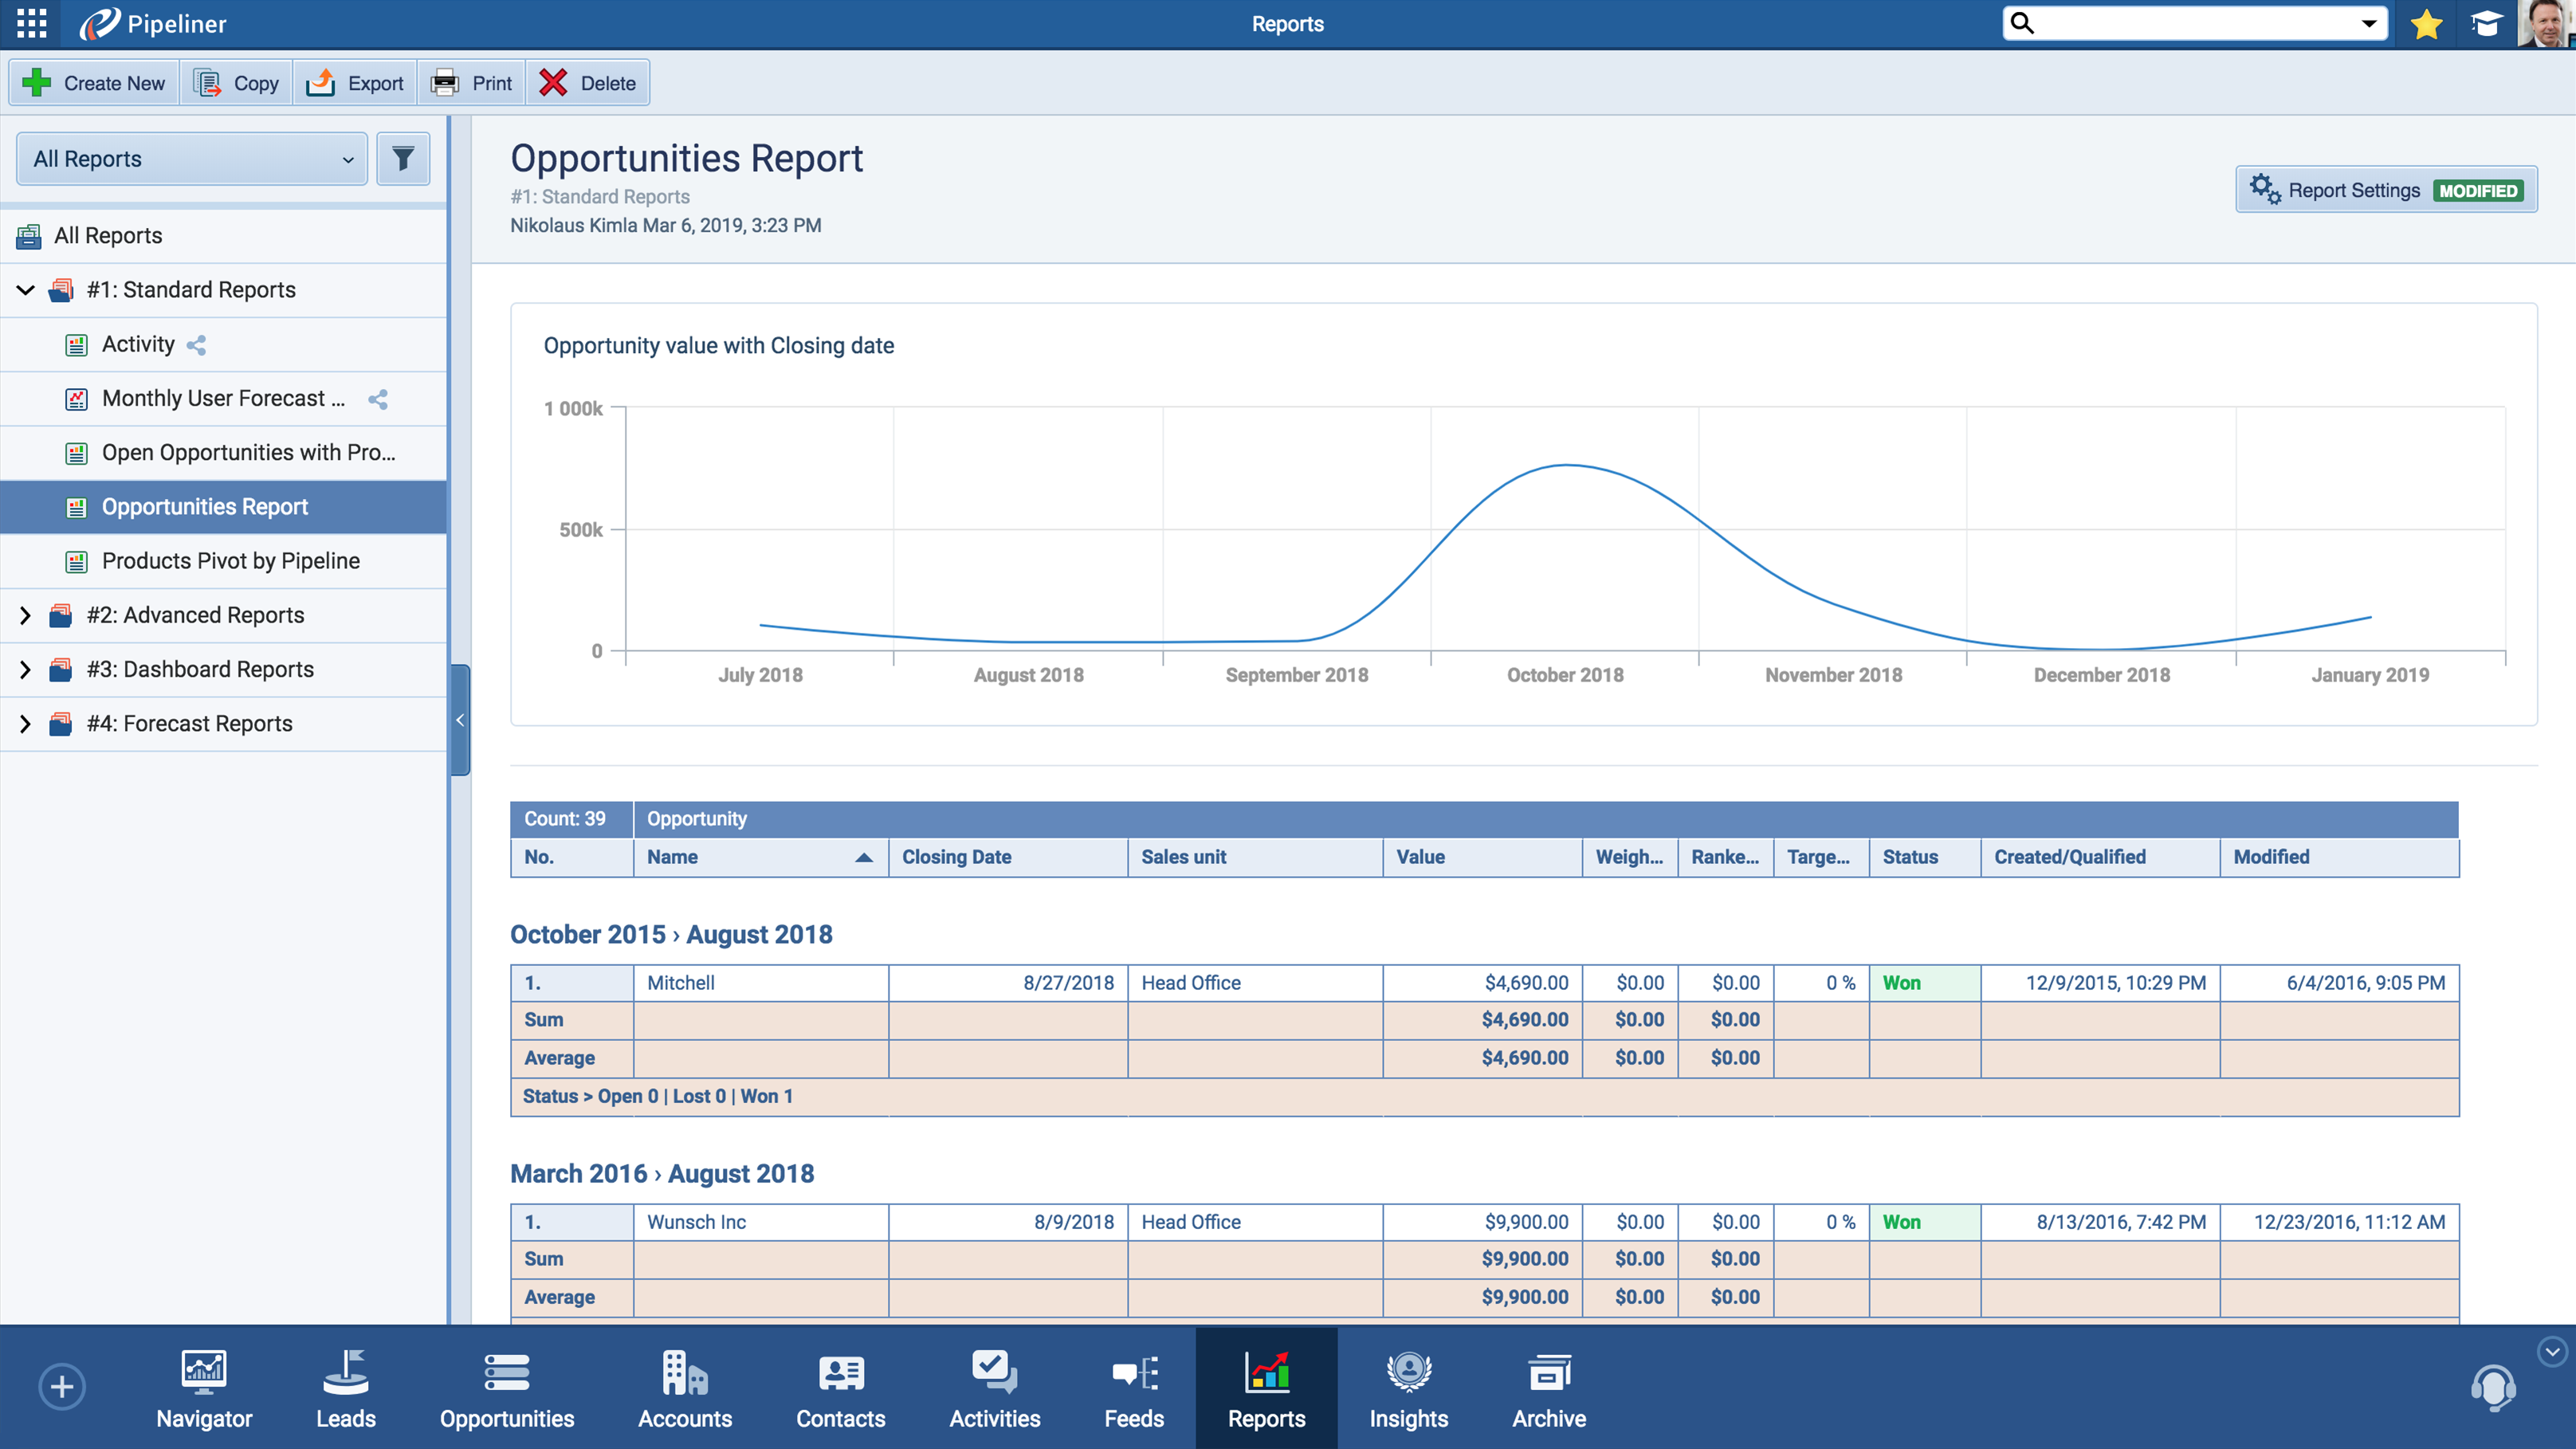Open the app grid launcher icon
The height and width of the screenshot is (1449, 2576).
point(30,24)
